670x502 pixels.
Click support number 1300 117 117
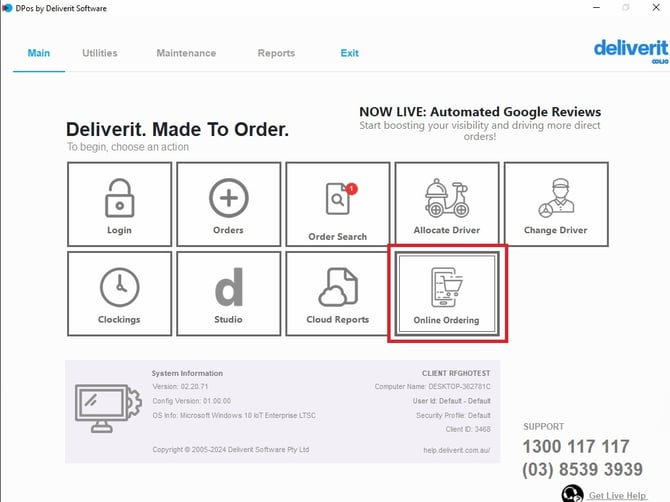pos(576,446)
